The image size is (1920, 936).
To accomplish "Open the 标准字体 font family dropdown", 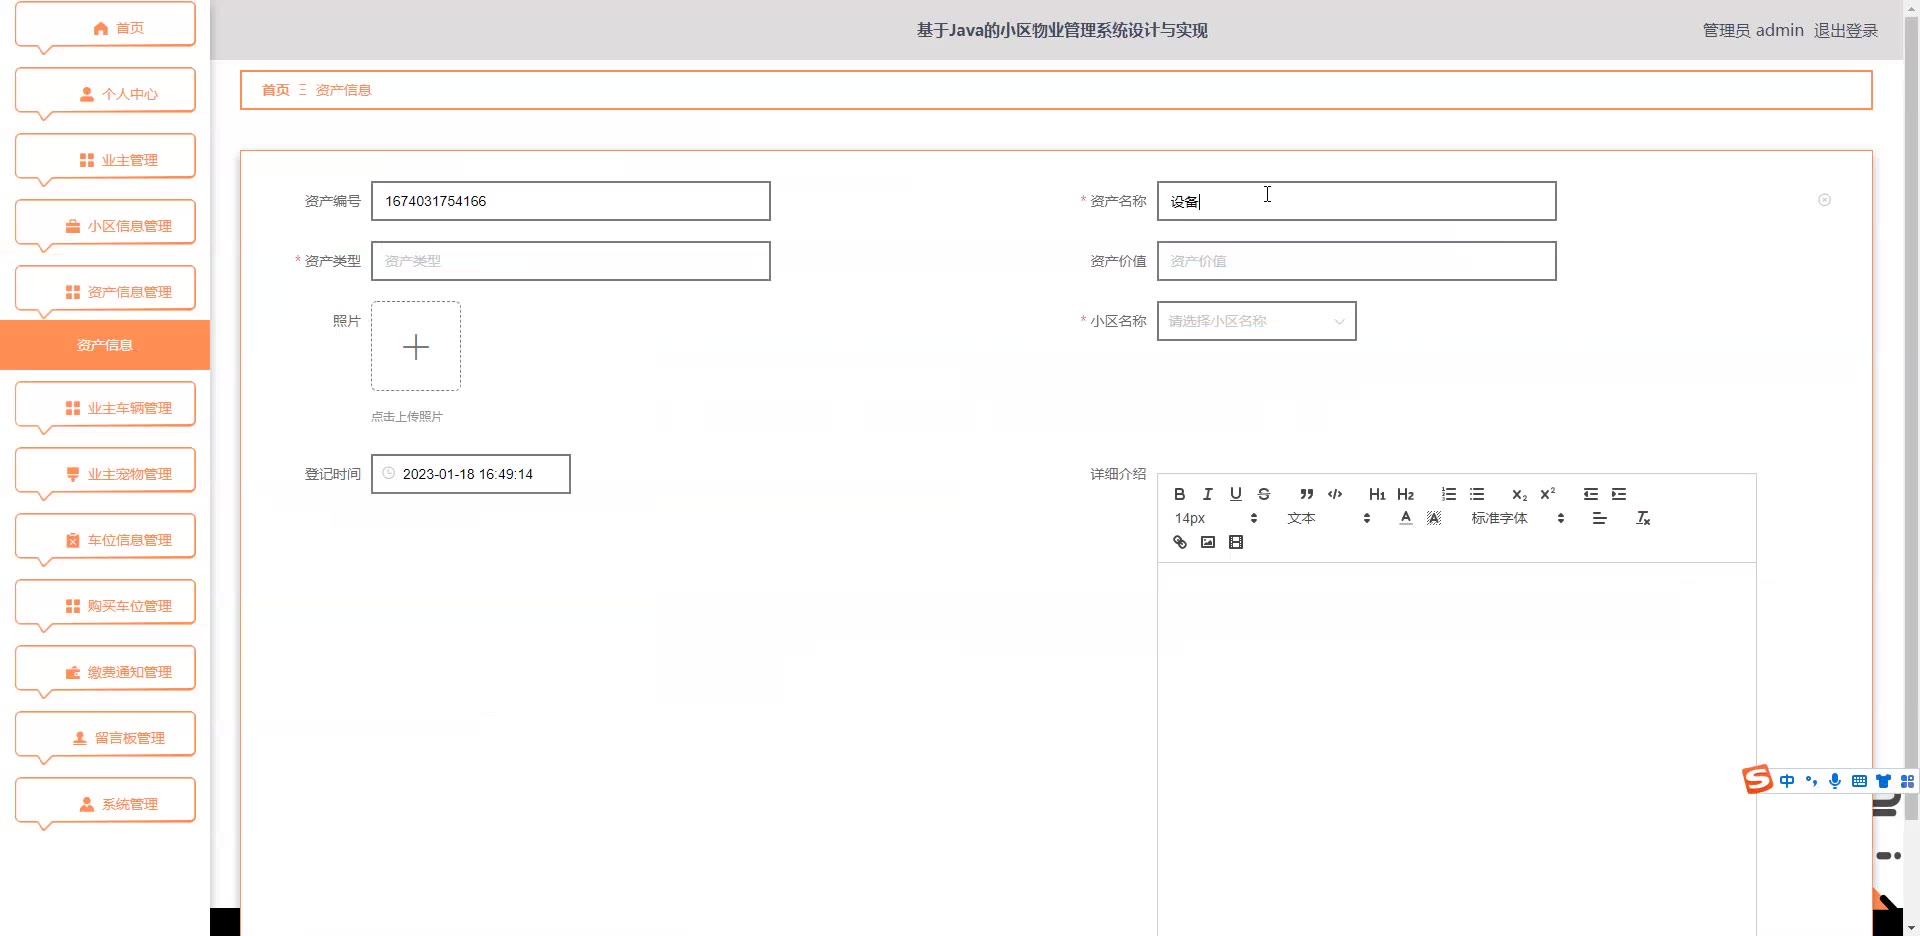I will [1518, 518].
